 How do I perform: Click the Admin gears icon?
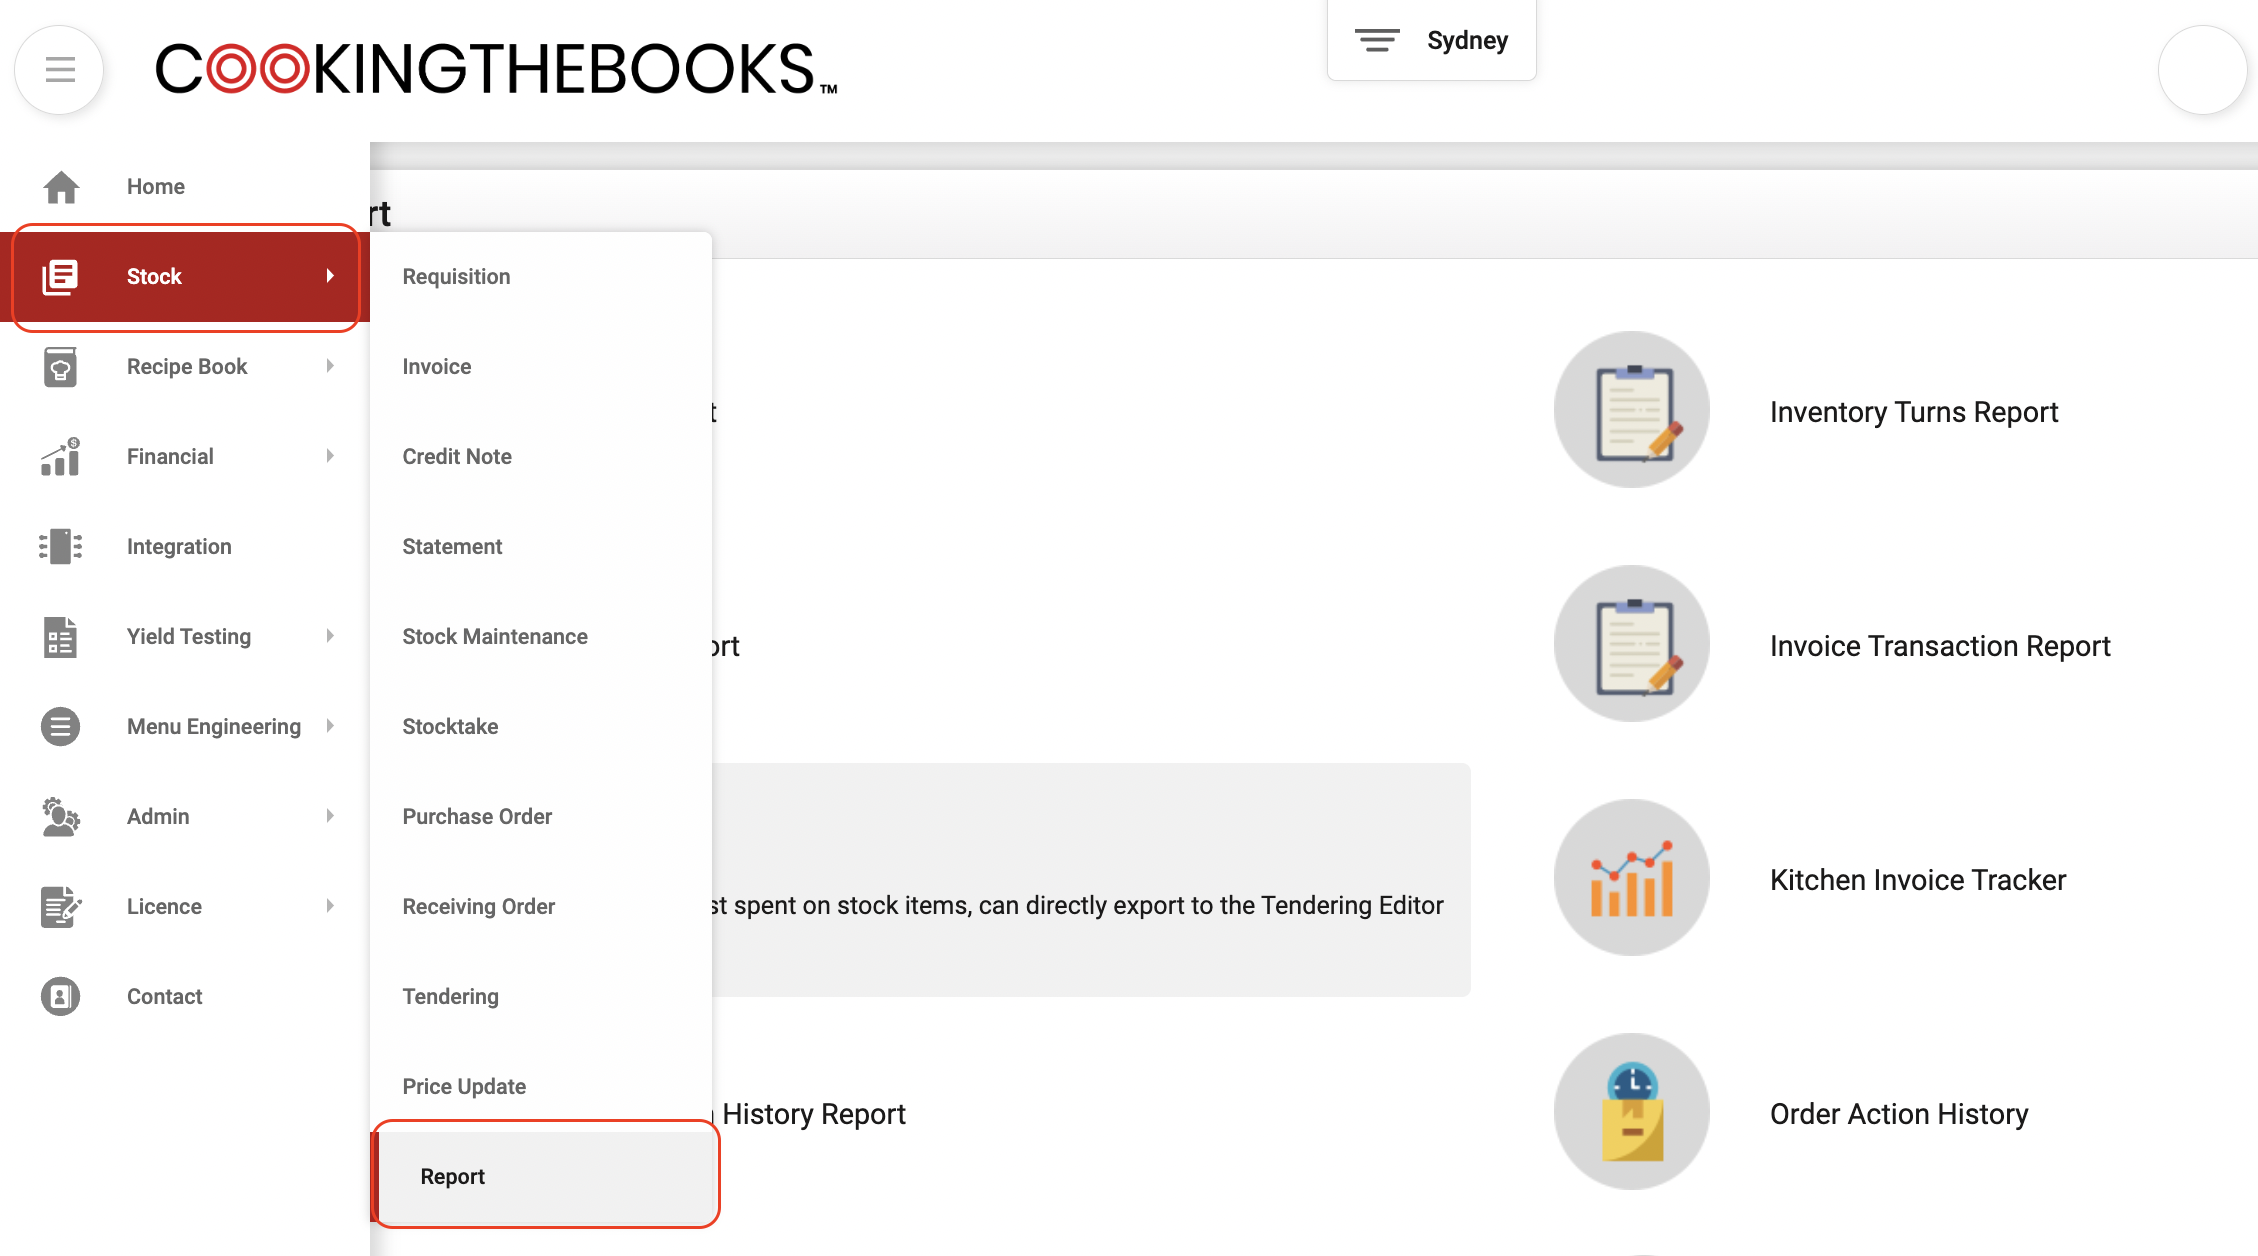(x=60, y=817)
